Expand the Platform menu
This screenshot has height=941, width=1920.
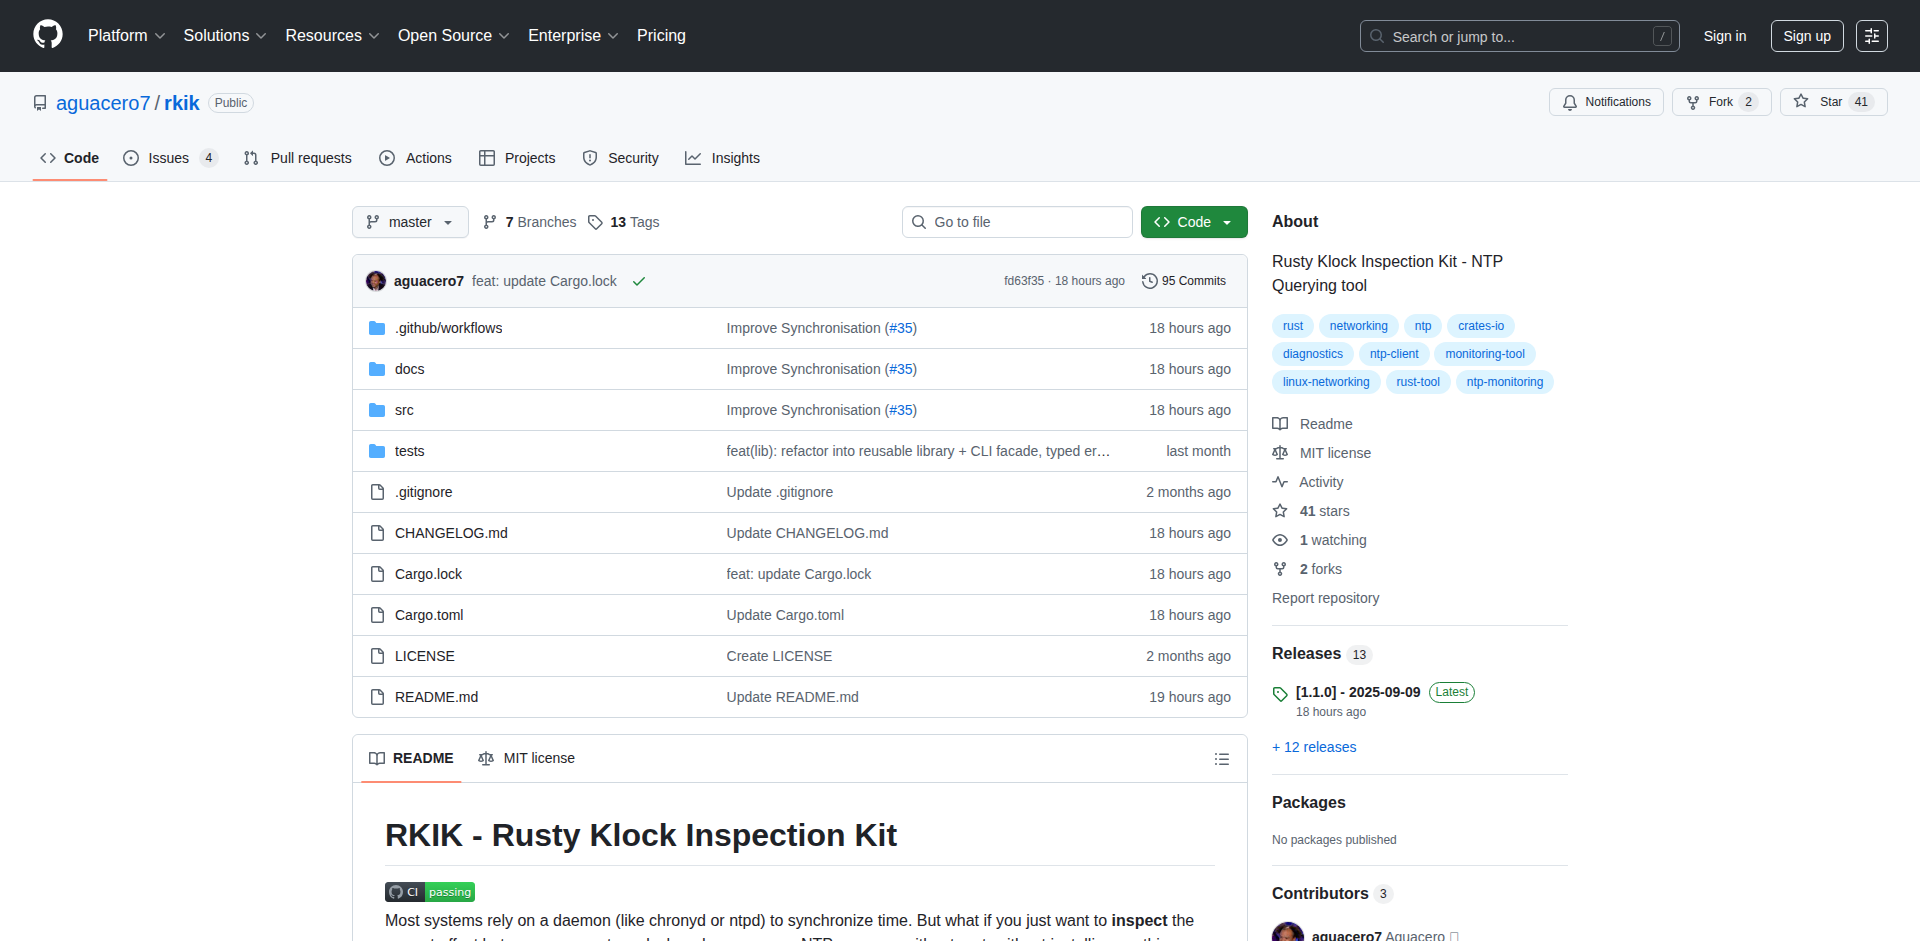(x=126, y=35)
